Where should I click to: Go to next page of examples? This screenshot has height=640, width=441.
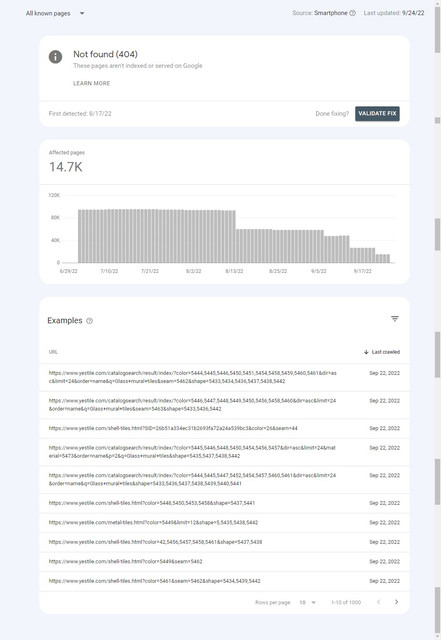click(x=396, y=602)
